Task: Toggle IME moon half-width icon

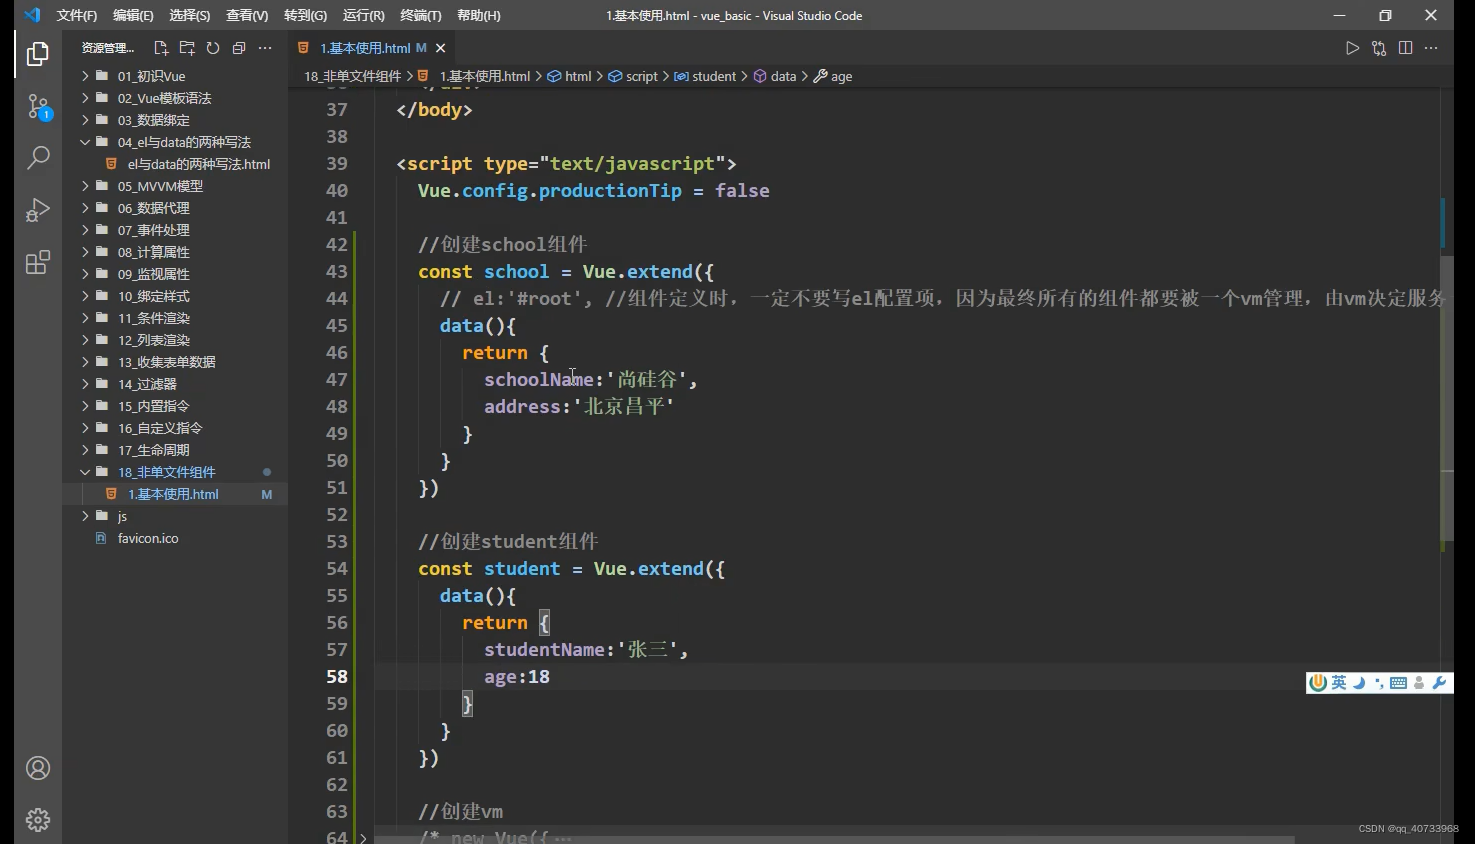Action: (x=1359, y=683)
